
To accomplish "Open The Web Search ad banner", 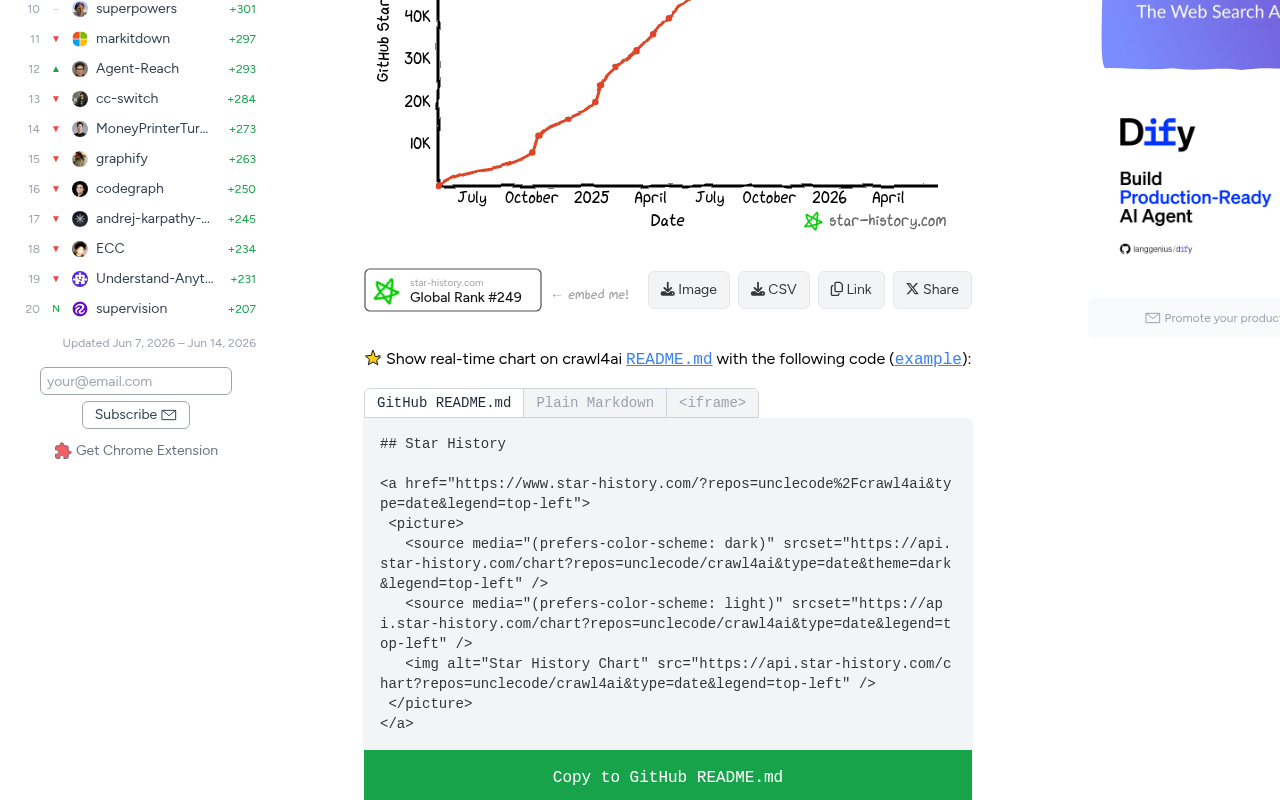I will click(1191, 34).
